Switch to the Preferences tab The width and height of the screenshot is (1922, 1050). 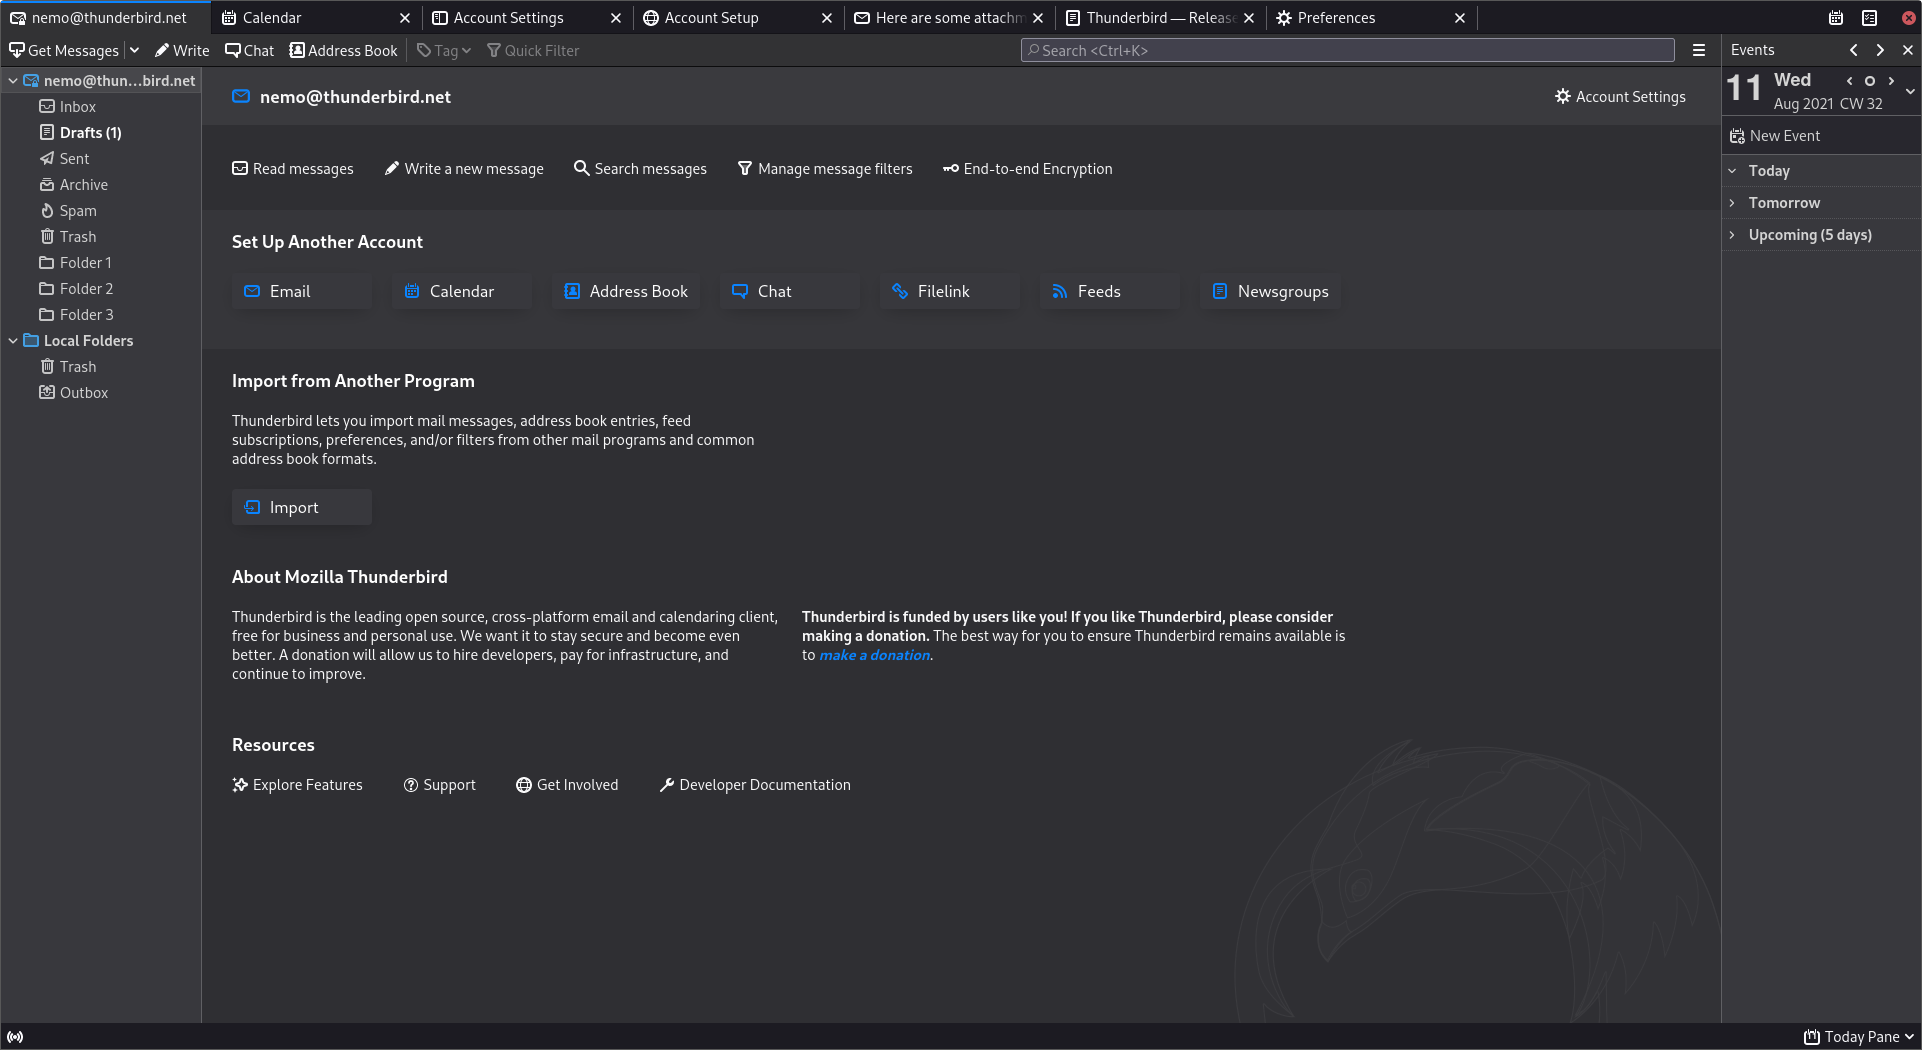tap(1336, 17)
